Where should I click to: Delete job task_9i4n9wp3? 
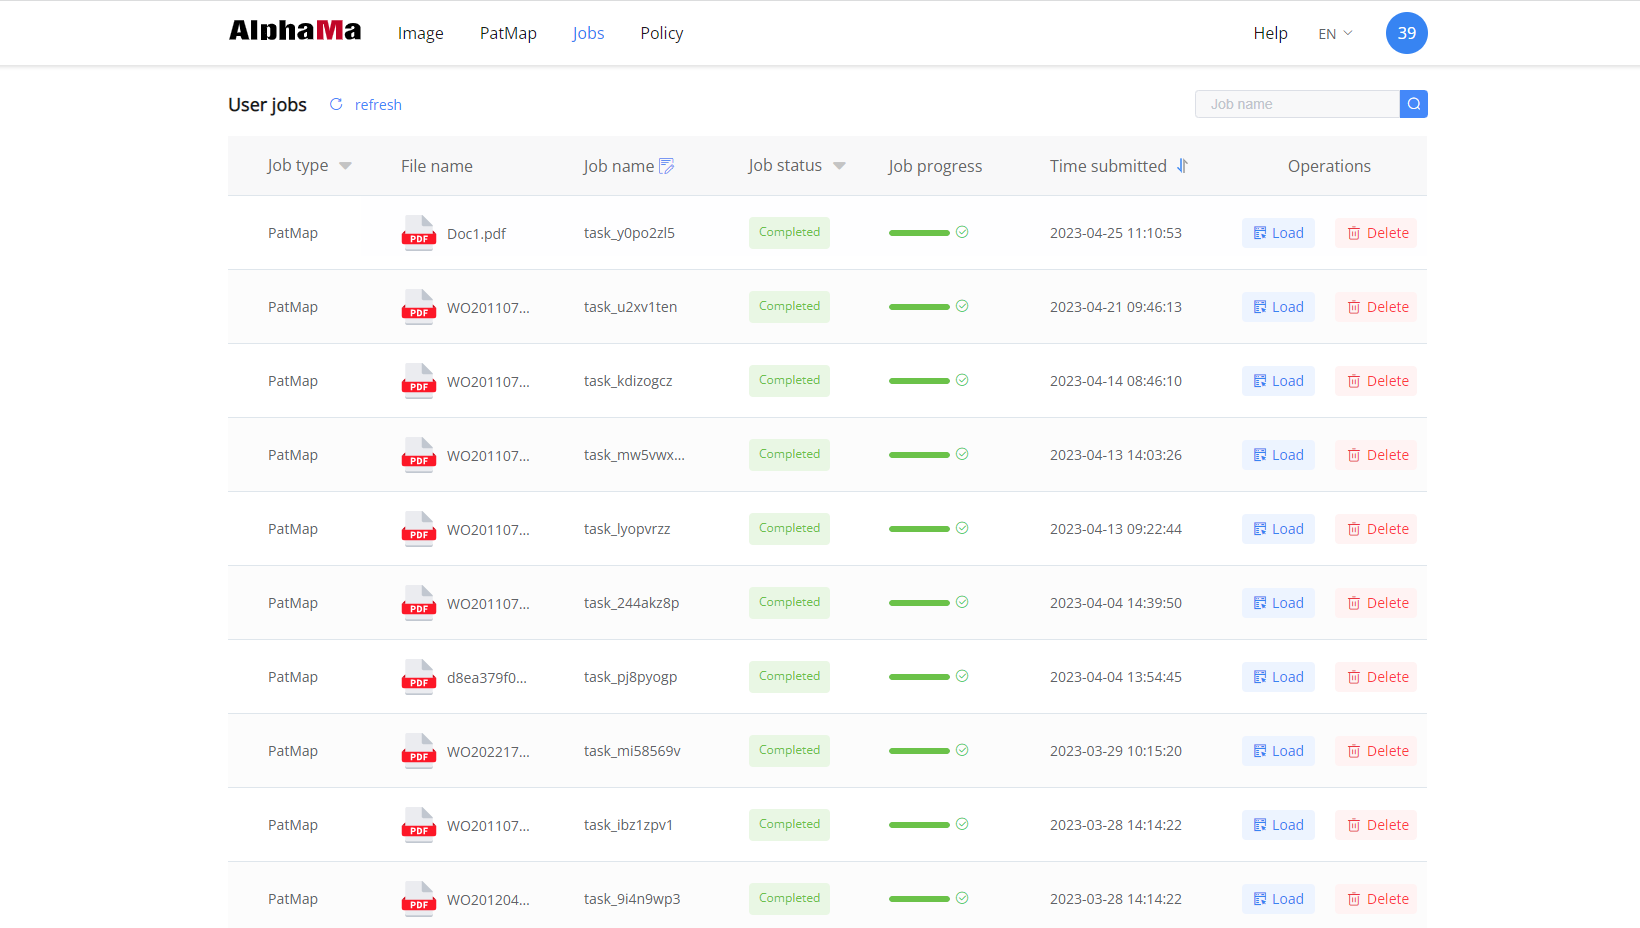coord(1376,899)
